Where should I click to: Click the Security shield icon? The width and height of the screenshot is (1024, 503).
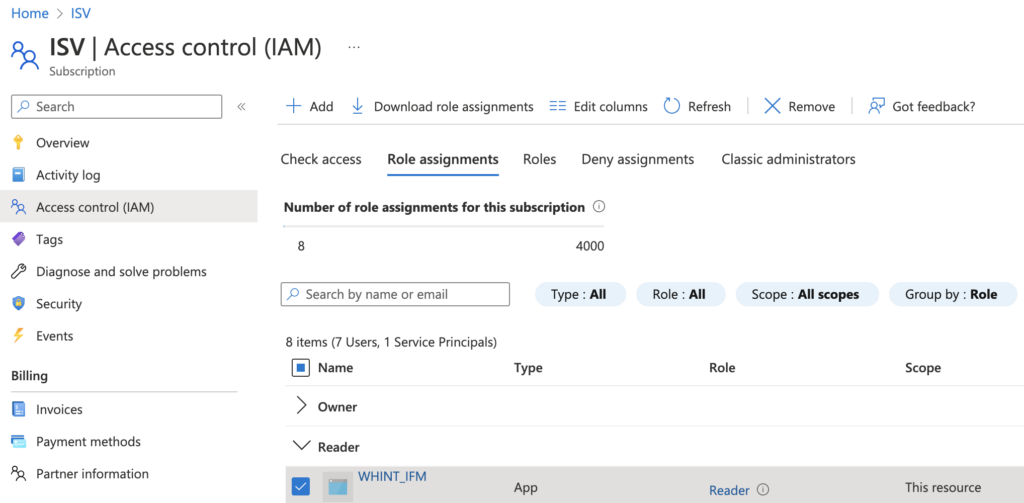click(x=19, y=304)
